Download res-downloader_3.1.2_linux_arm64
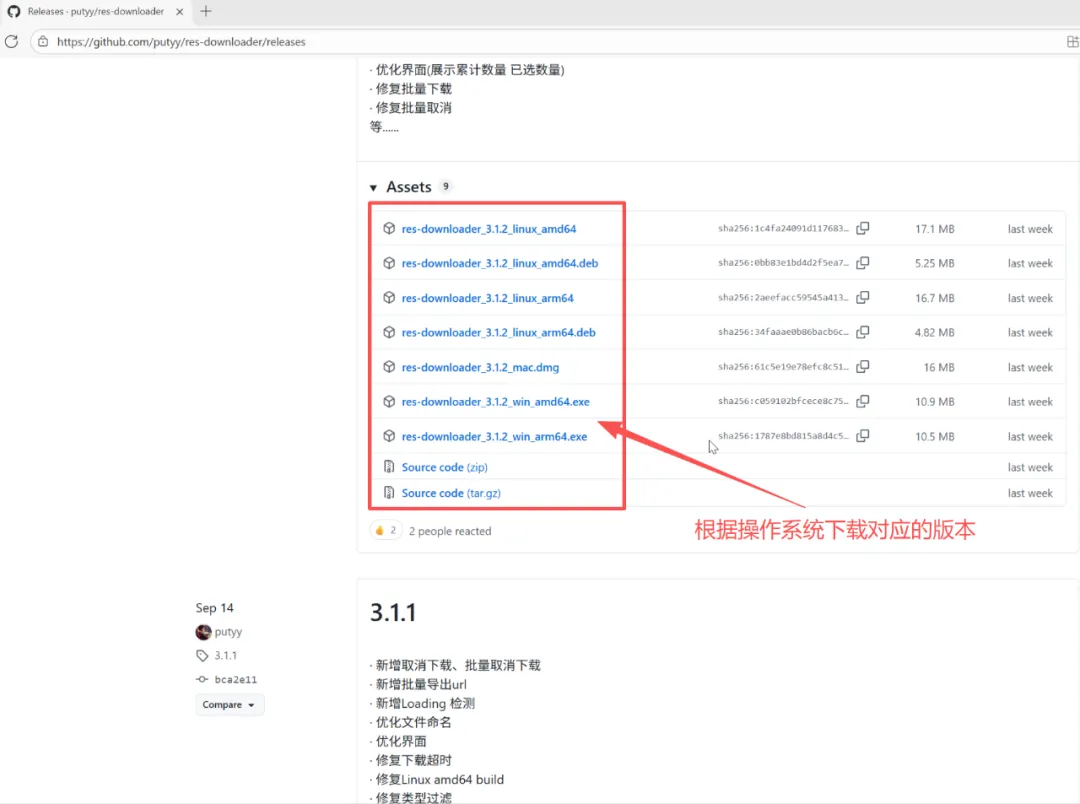The height and width of the screenshot is (804, 1080). pyautogui.click(x=488, y=298)
